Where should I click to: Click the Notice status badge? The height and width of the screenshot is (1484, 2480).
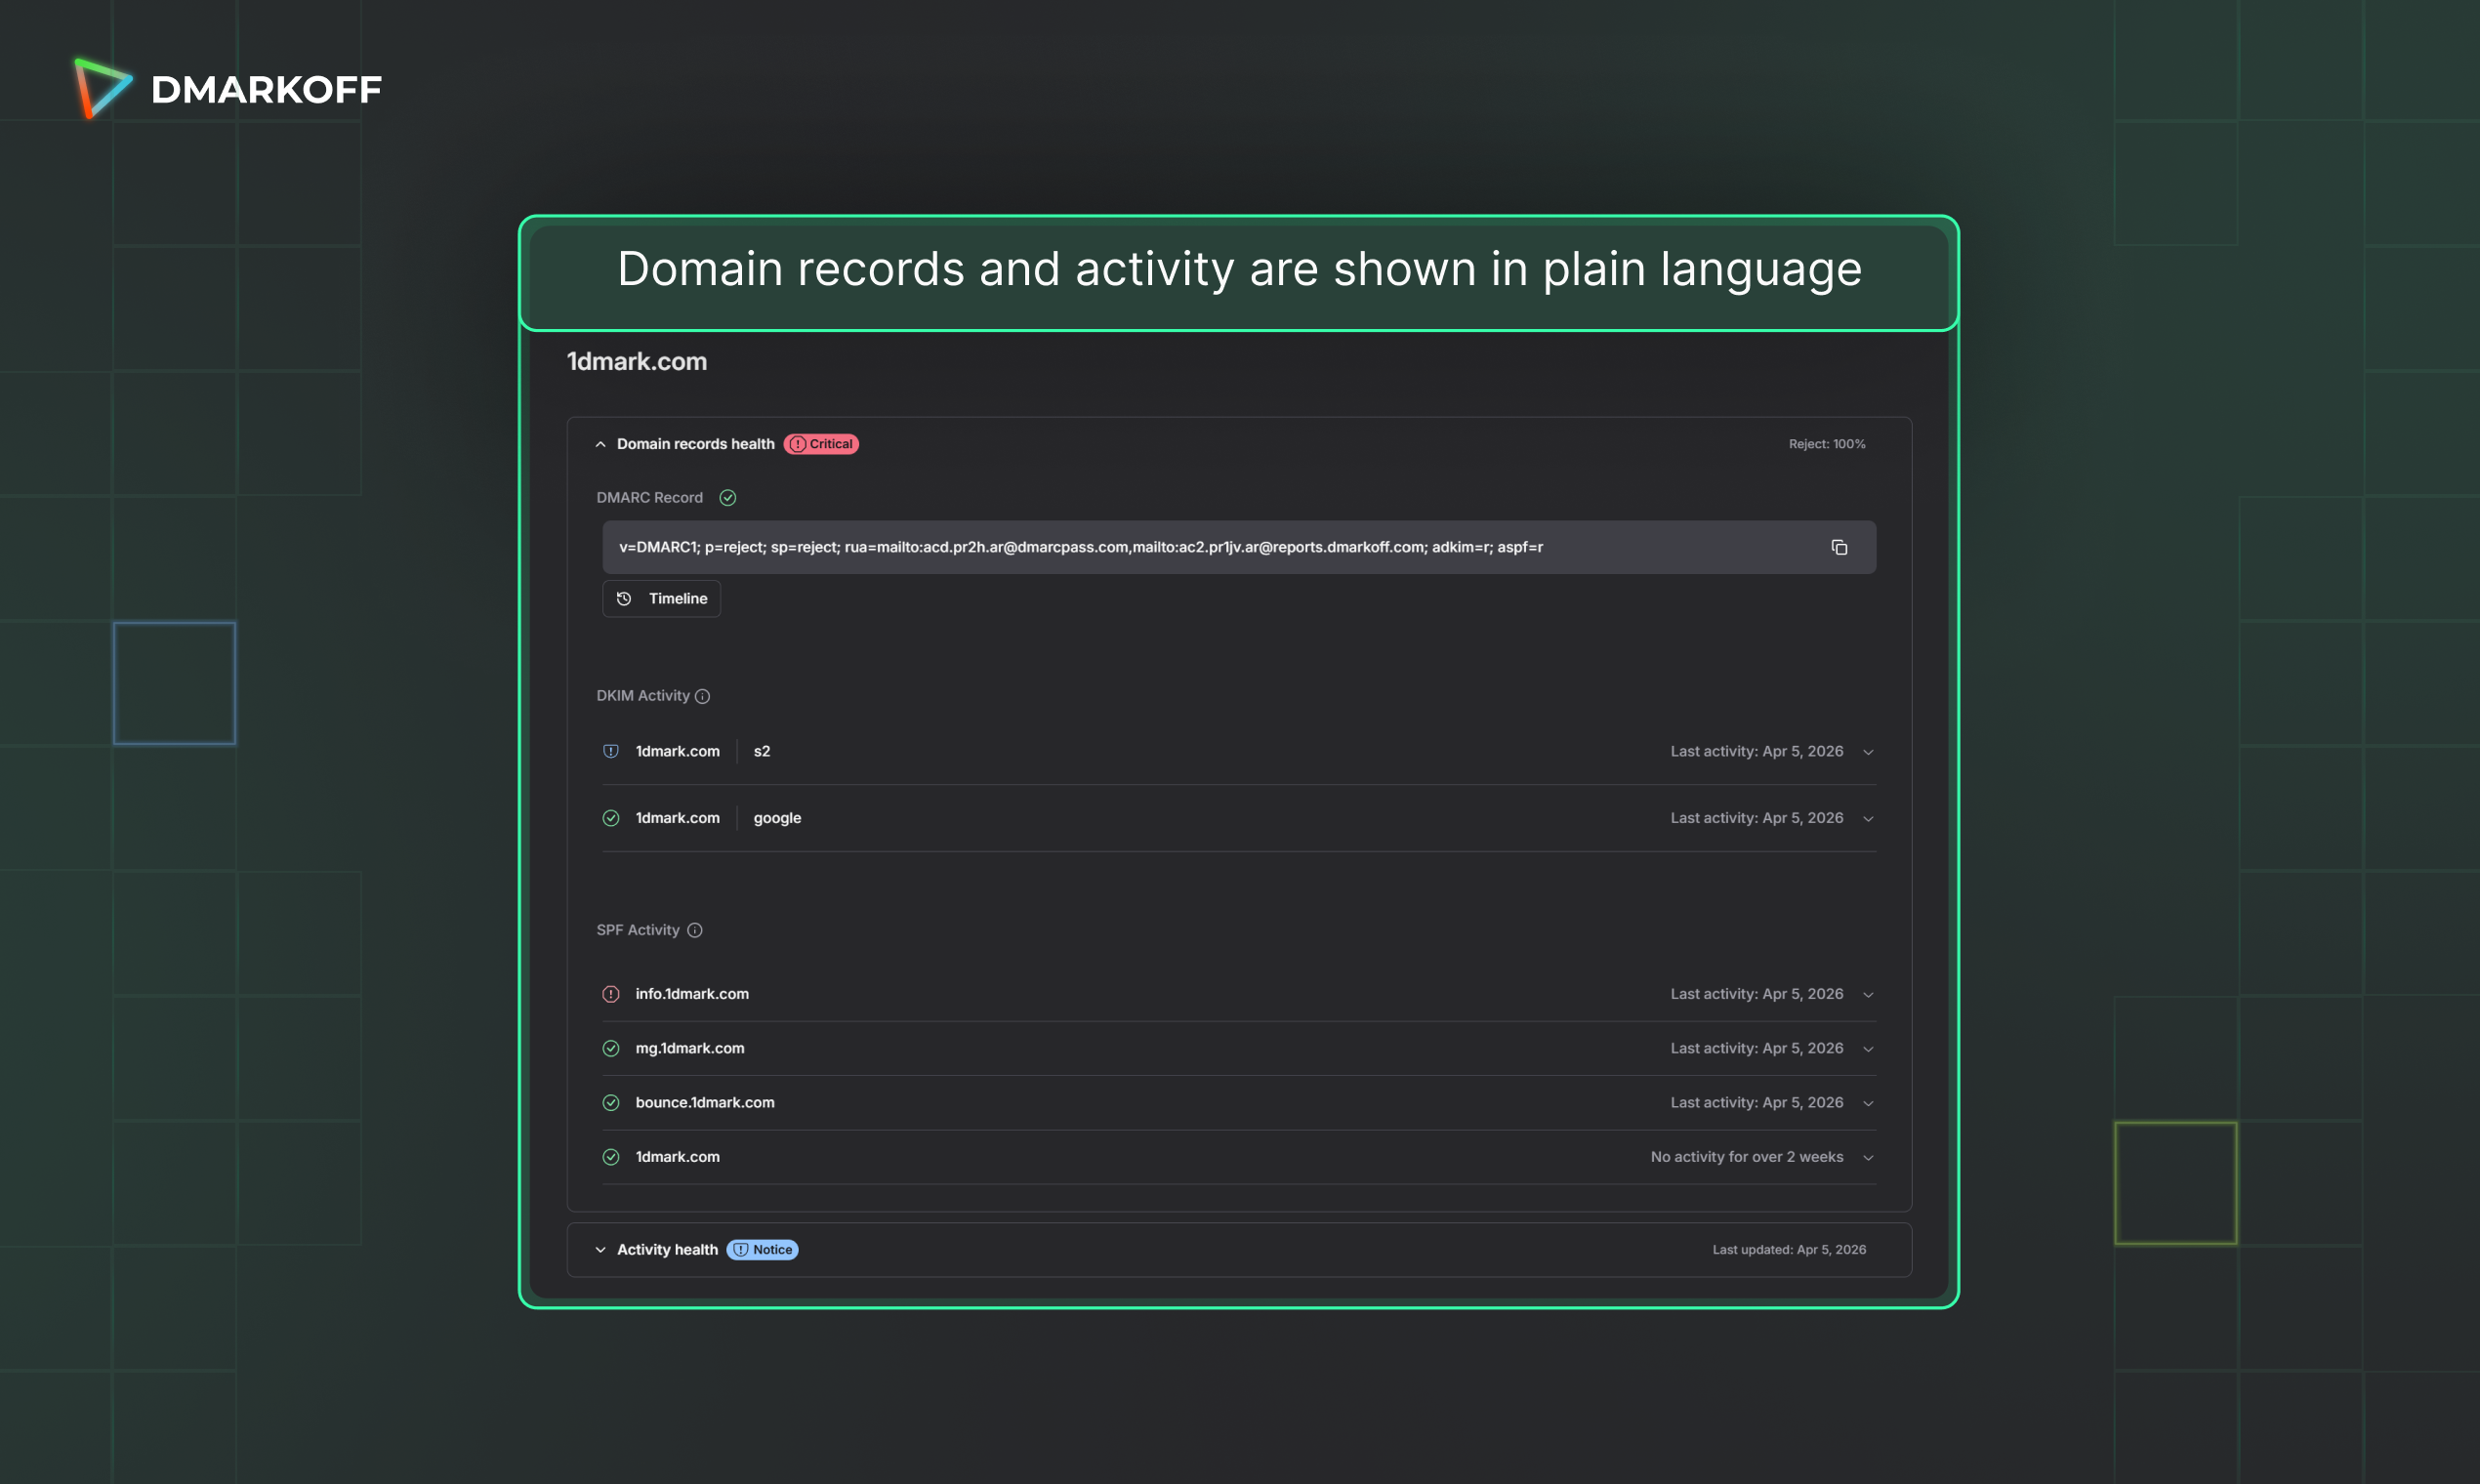point(762,1250)
